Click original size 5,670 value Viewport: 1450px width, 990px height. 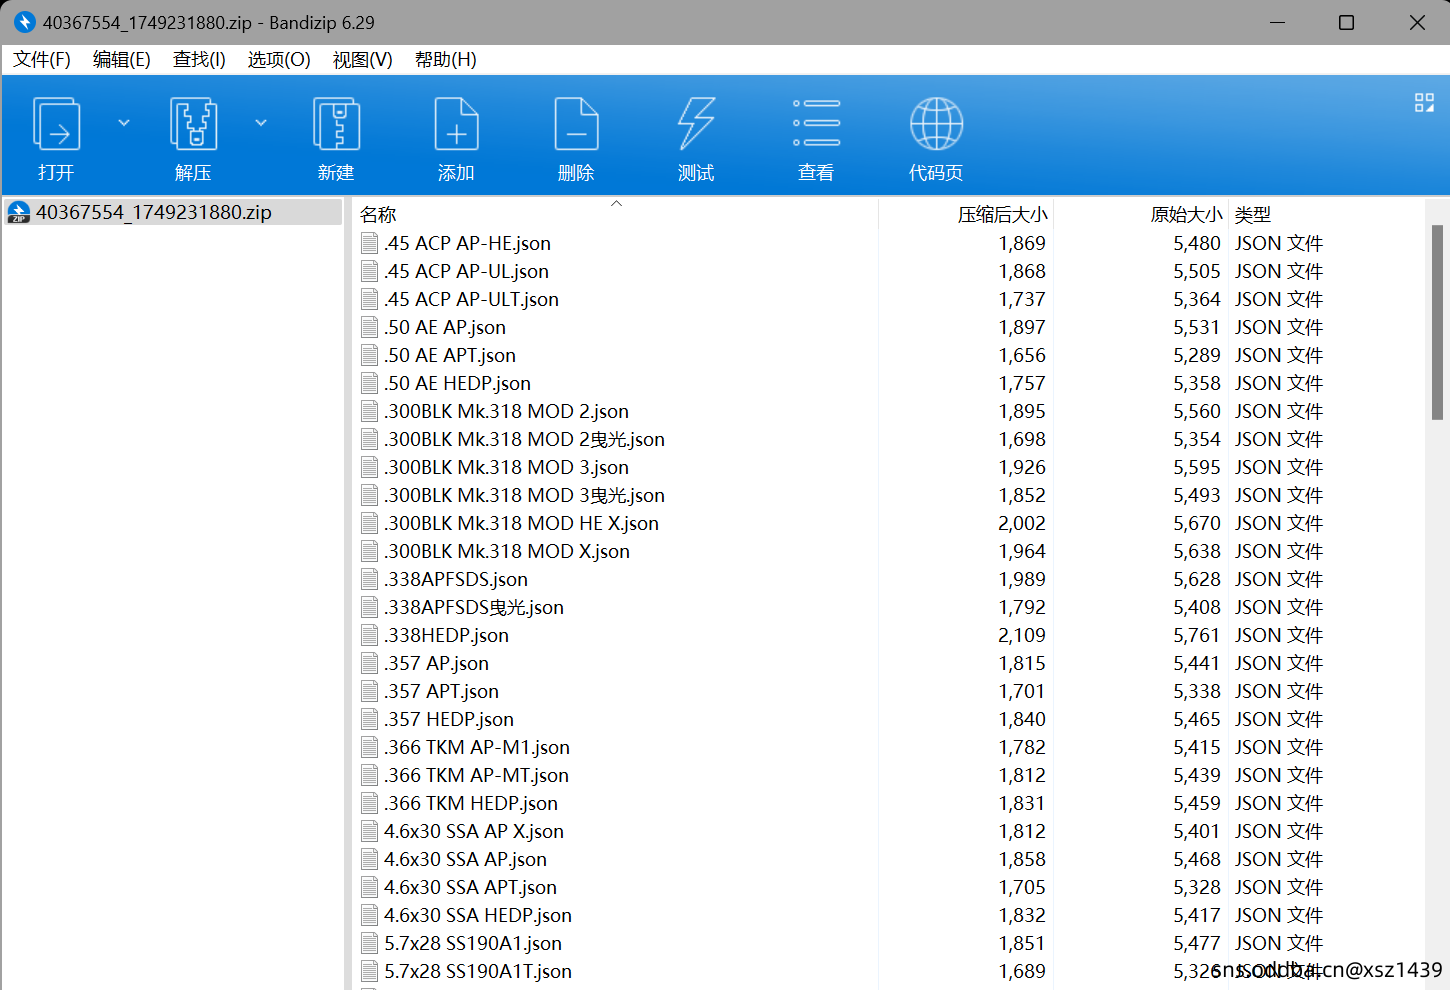pyautogui.click(x=1197, y=523)
